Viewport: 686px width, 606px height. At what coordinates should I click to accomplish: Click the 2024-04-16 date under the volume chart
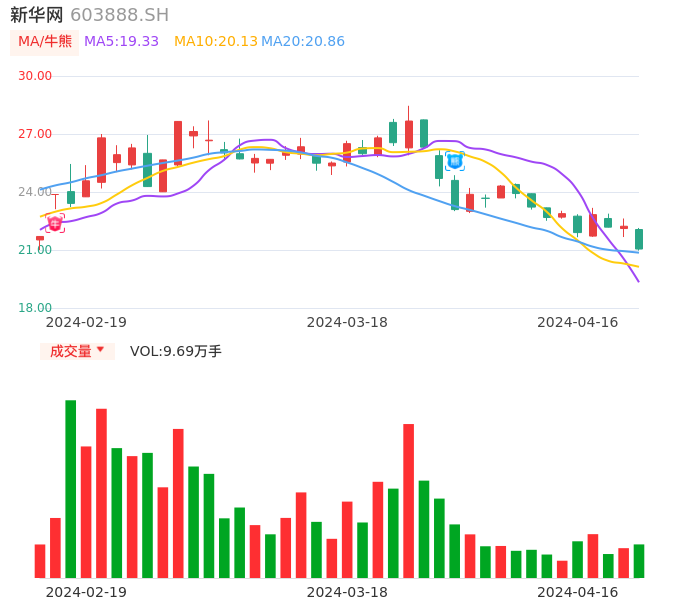[x=578, y=592]
